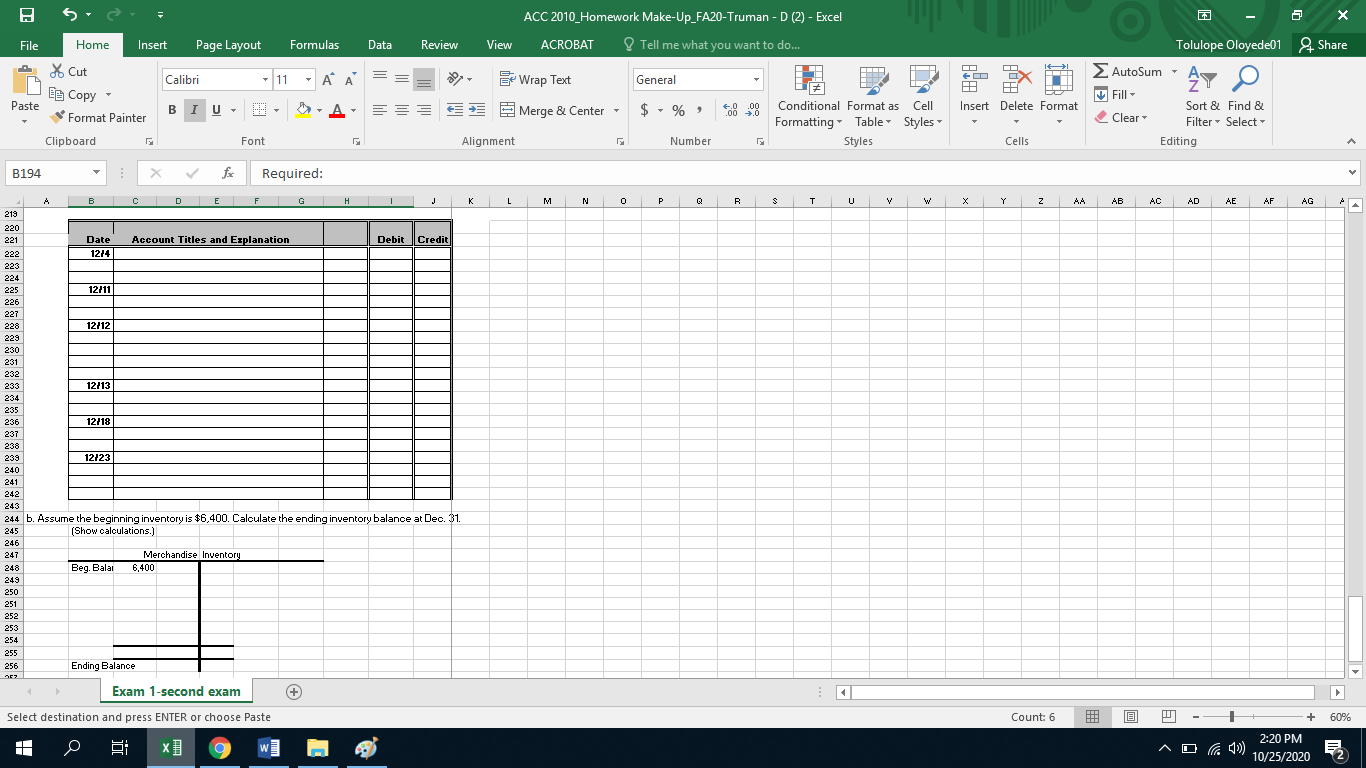The image size is (1366, 768).
Task: Click Merge & Center button
Action: pos(553,111)
